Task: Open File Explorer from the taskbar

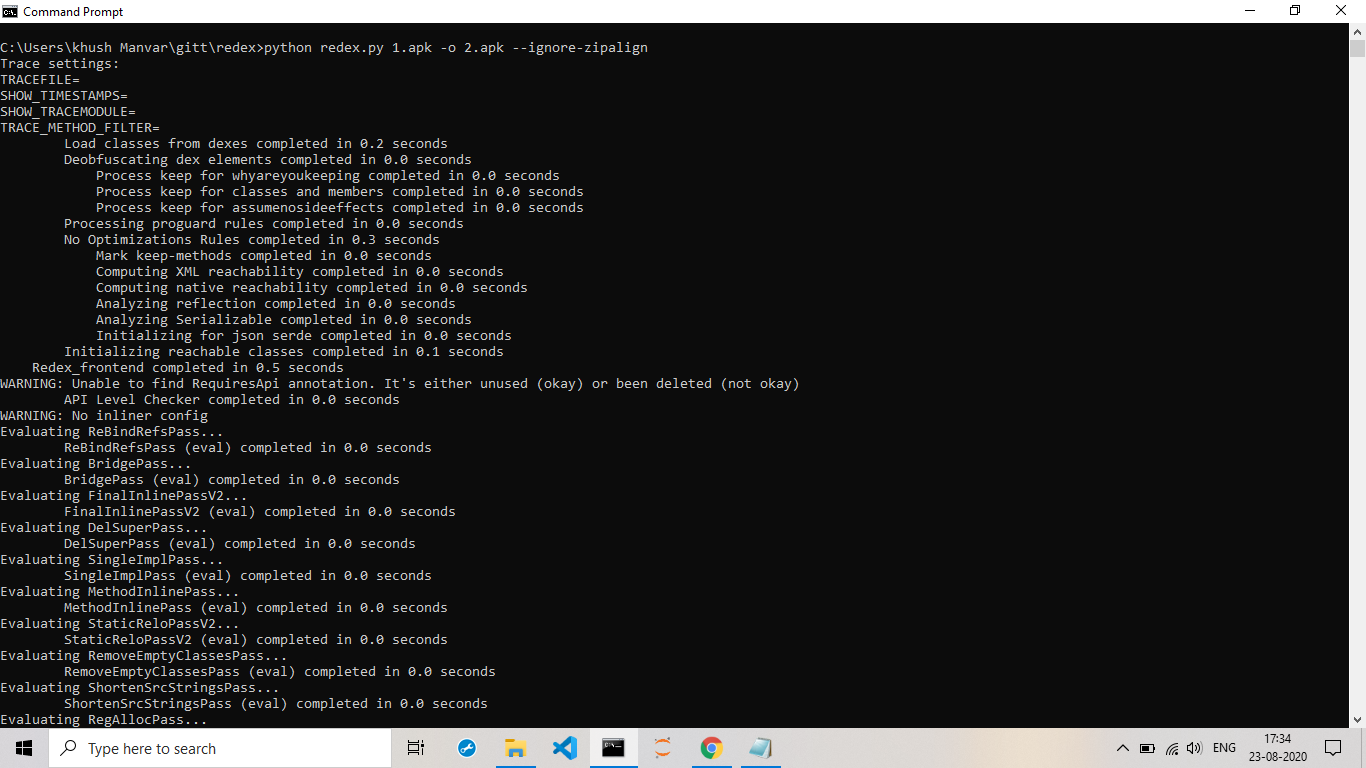Action: point(515,748)
